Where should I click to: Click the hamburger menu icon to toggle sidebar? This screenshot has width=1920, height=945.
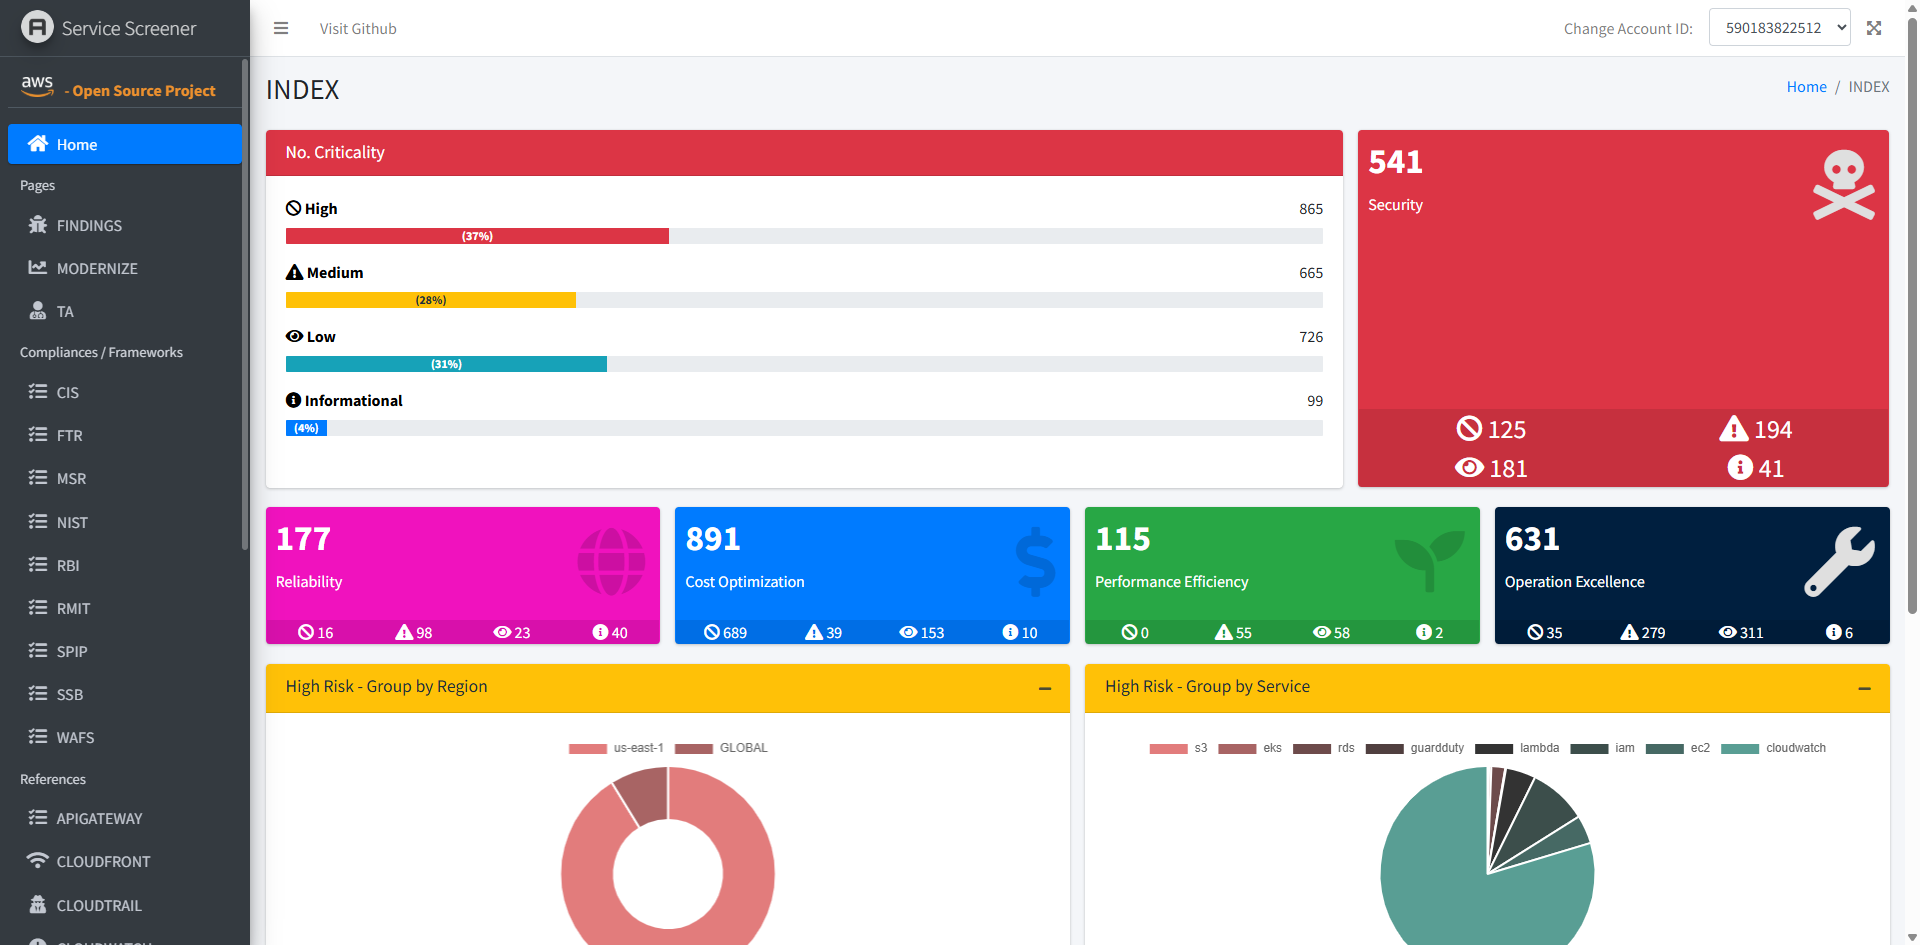point(281,28)
